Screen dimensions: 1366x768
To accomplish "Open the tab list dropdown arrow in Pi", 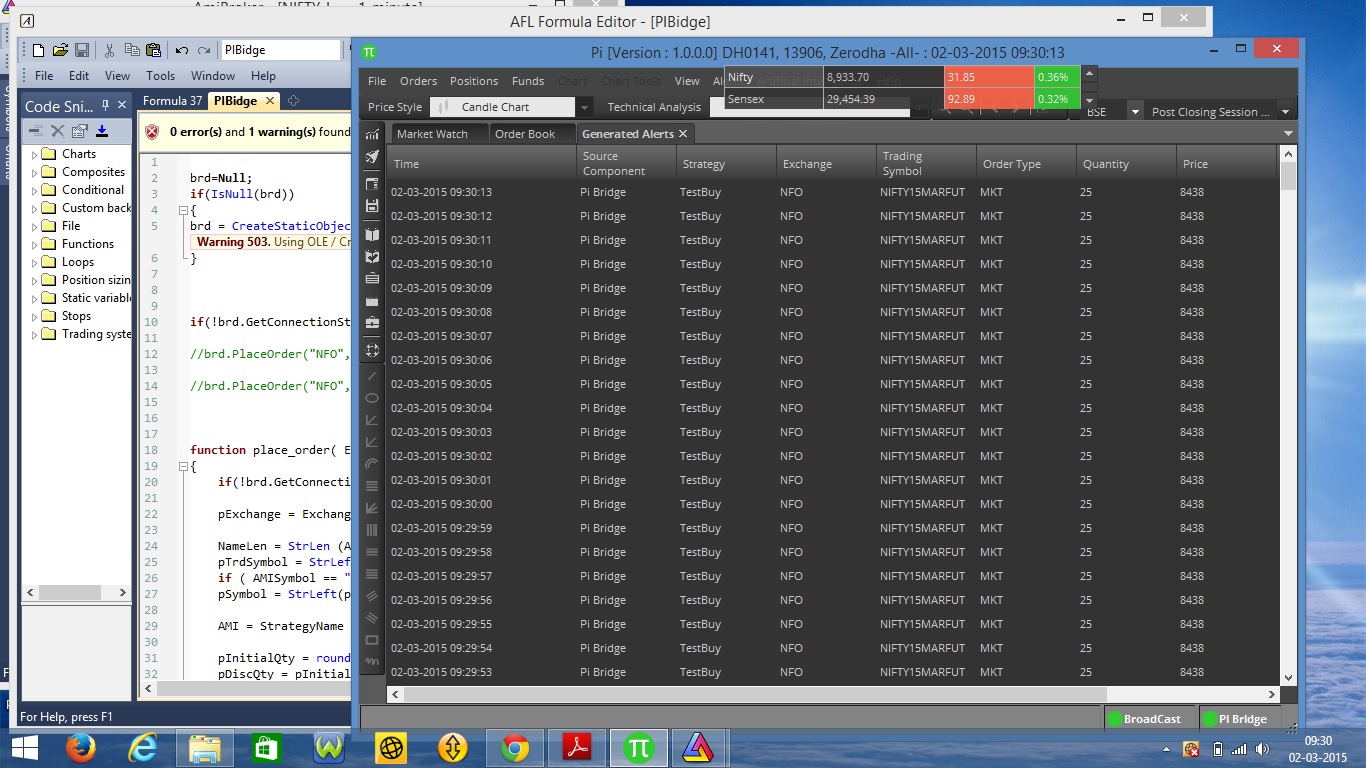I will pyautogui.click(x=1288, y=134).
